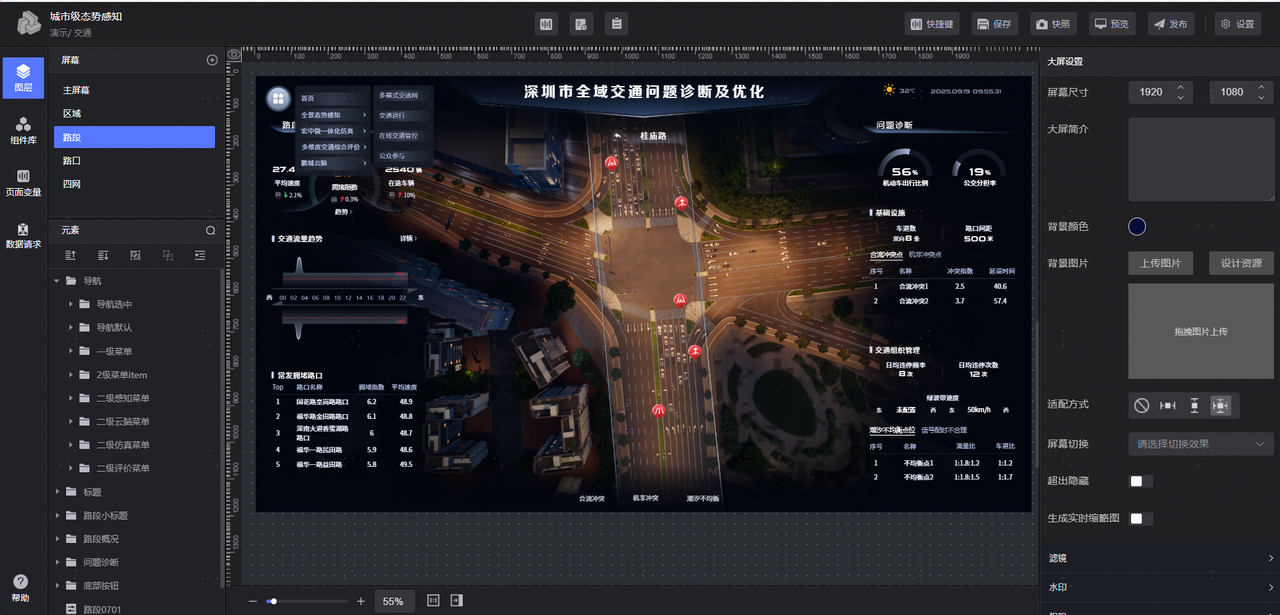Toggle the 生成实时缩略图 switch
This screenshot has width=1280, height=615.
coord(1140,518)
